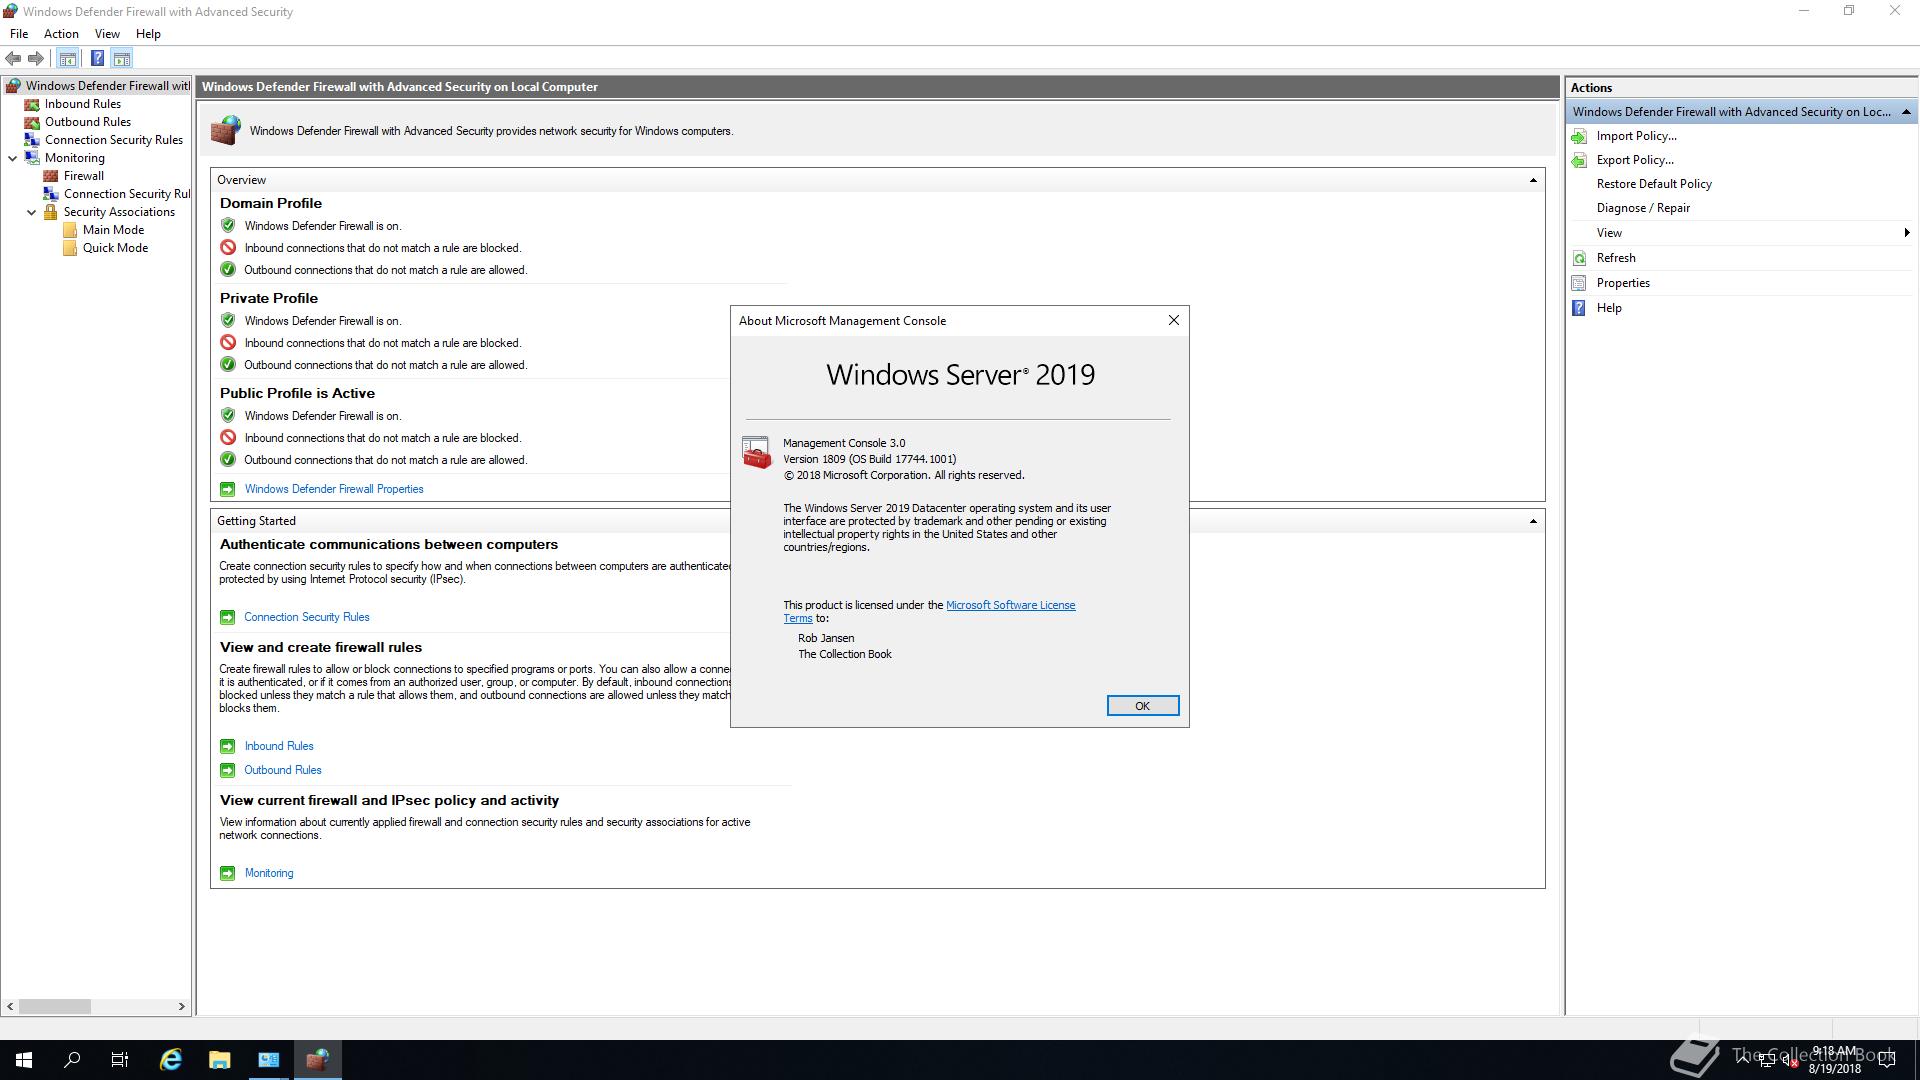
Task: Open the Inbound Rules link in Getting Started
Action: pos(279,746)
